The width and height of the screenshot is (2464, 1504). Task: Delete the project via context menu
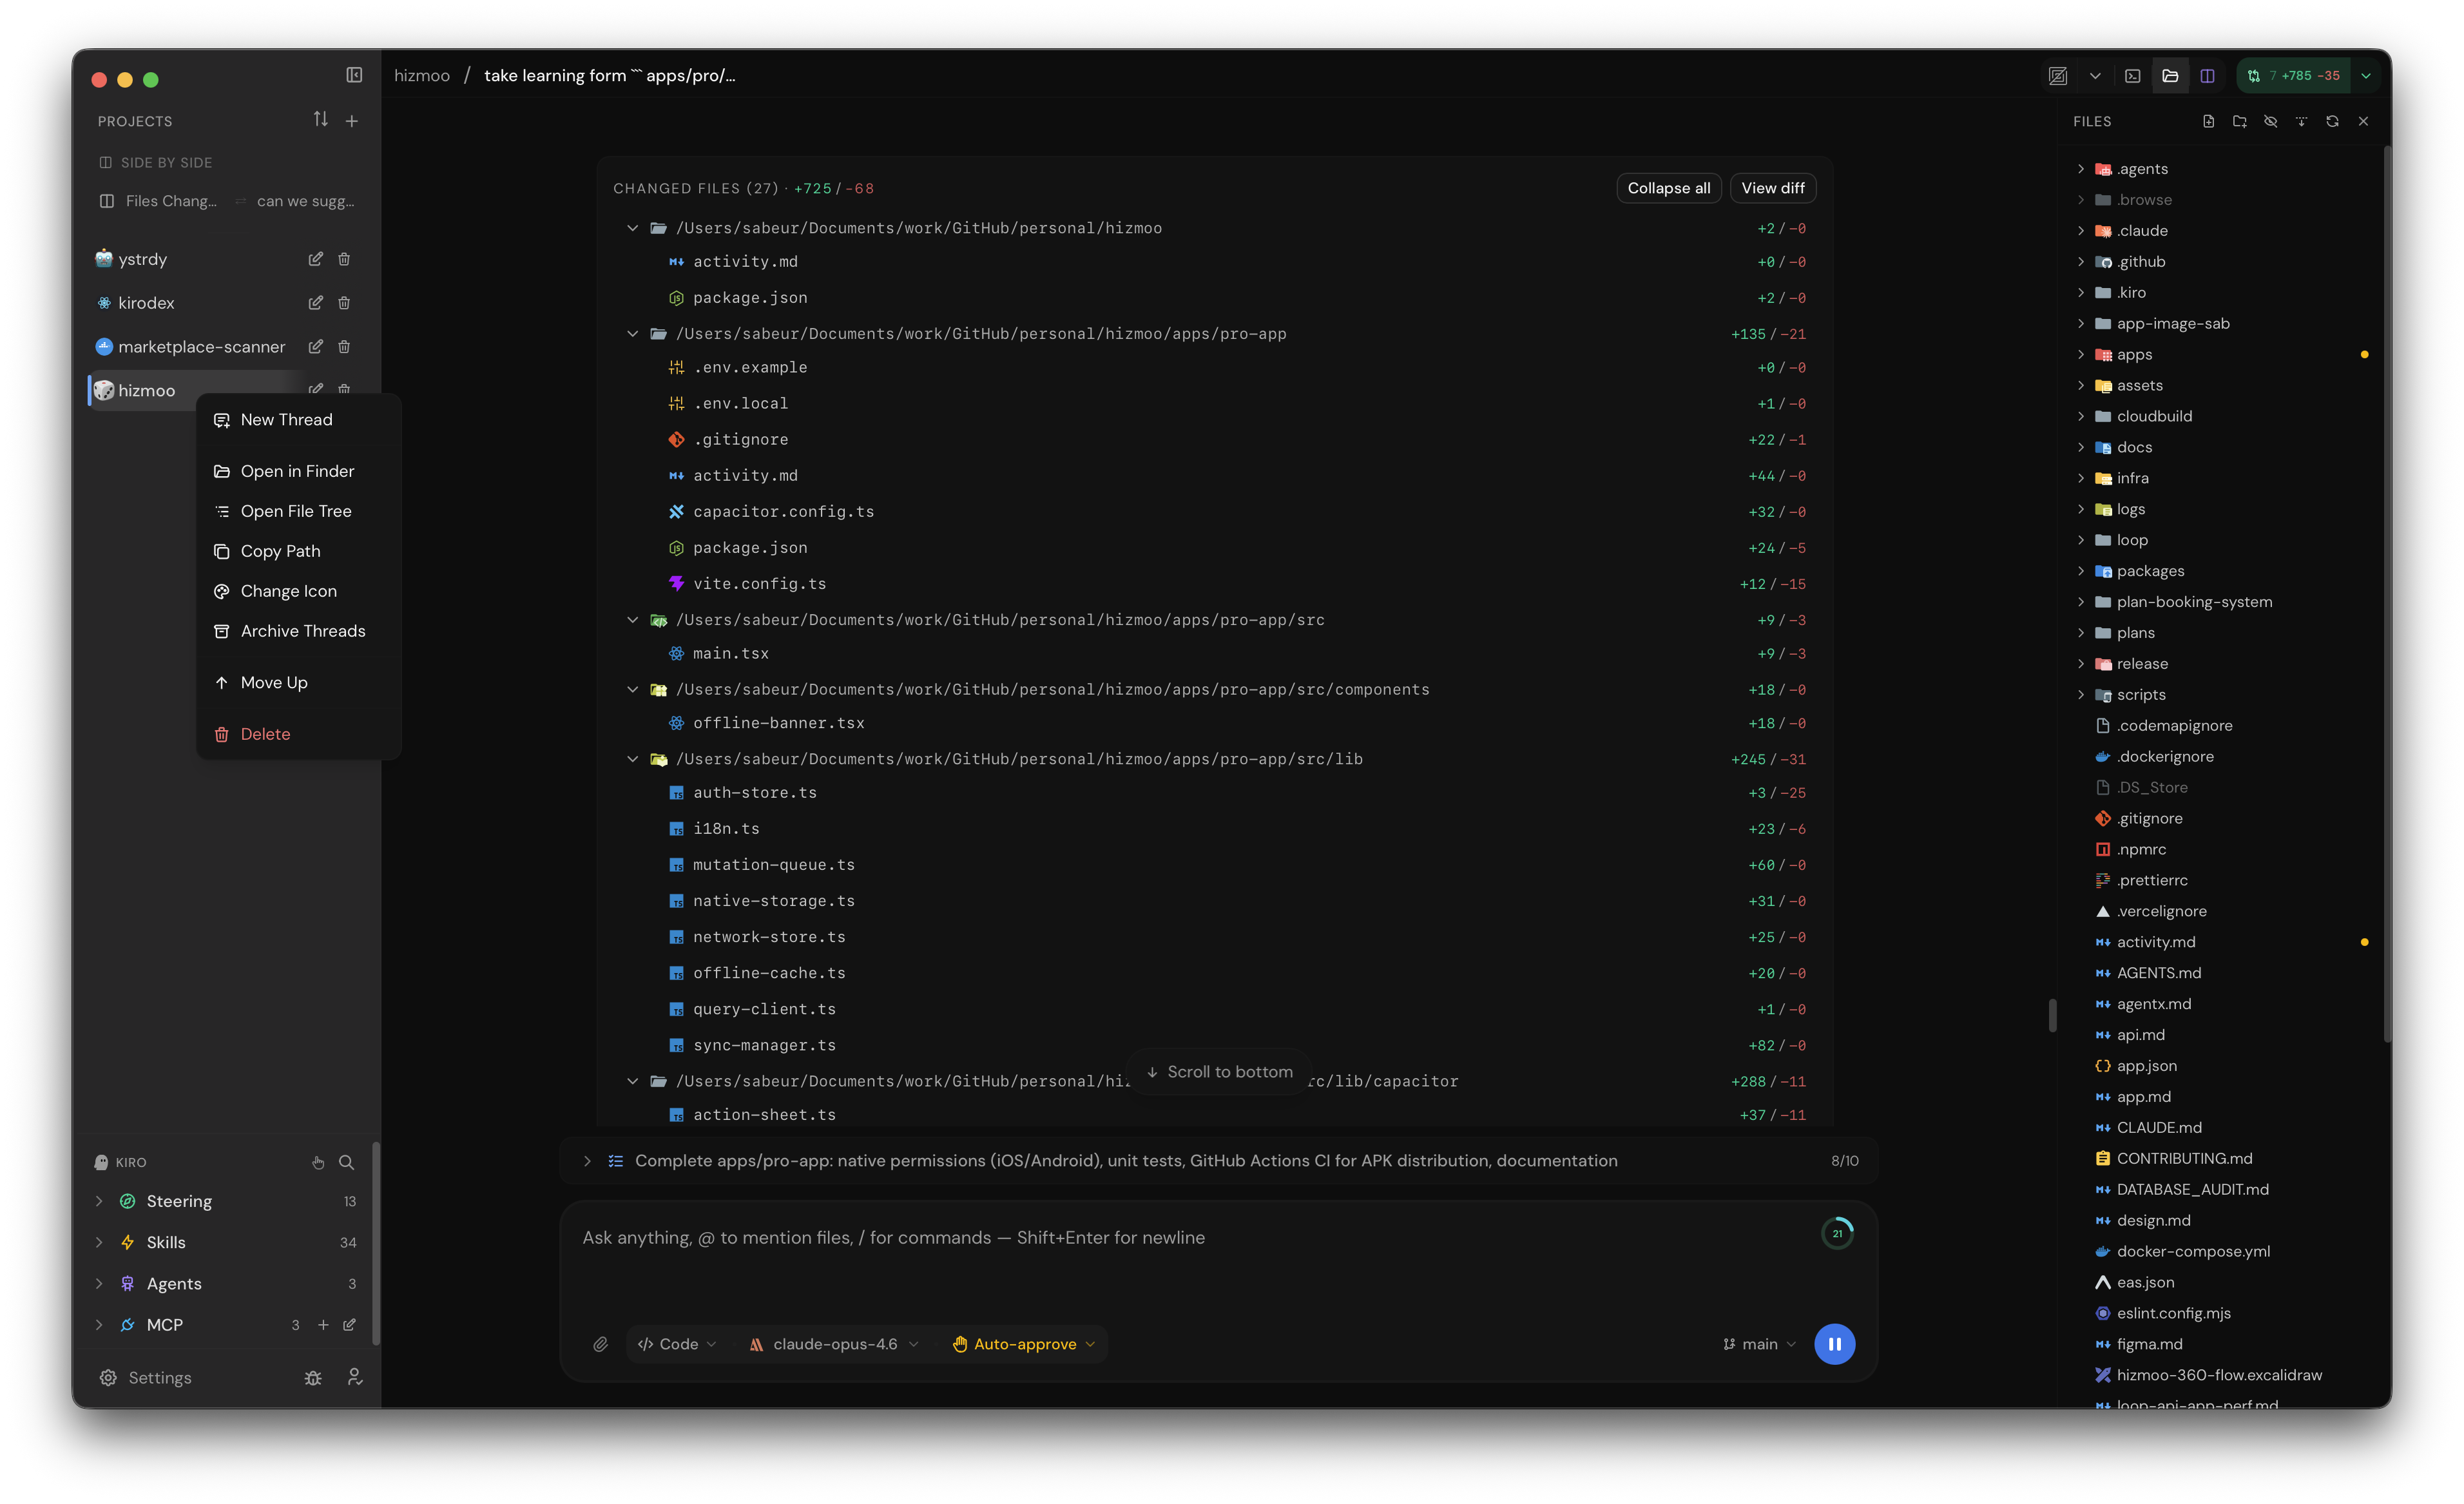point(298,734)
